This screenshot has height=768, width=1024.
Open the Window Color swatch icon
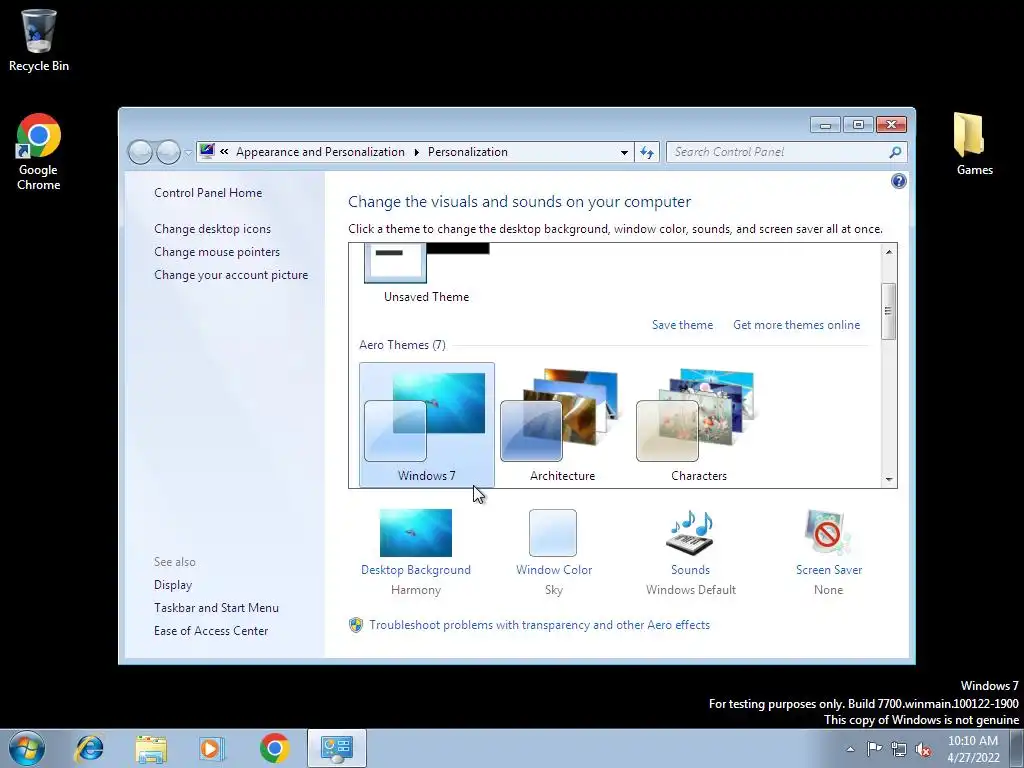coord(552,533)
